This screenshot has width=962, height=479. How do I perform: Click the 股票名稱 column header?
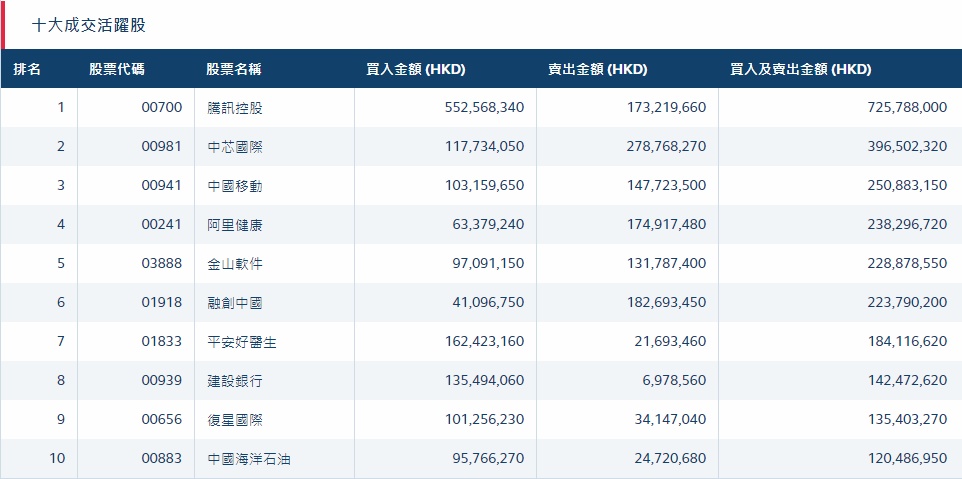[x=234, y=70]
